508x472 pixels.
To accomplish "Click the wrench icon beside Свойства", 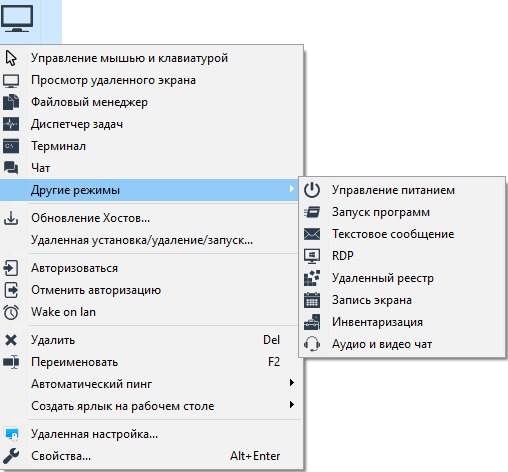I will point(11,456).
